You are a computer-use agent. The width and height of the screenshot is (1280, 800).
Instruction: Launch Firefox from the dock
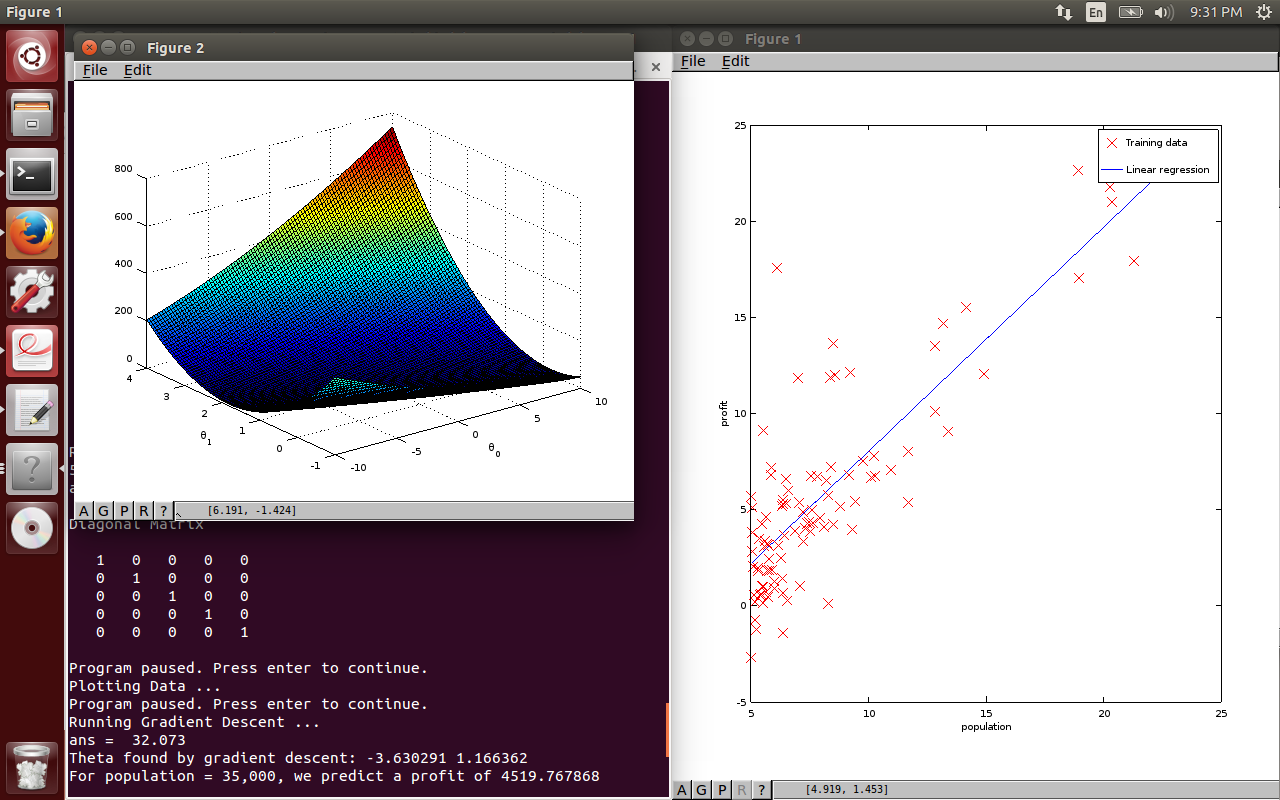point(31,230)
